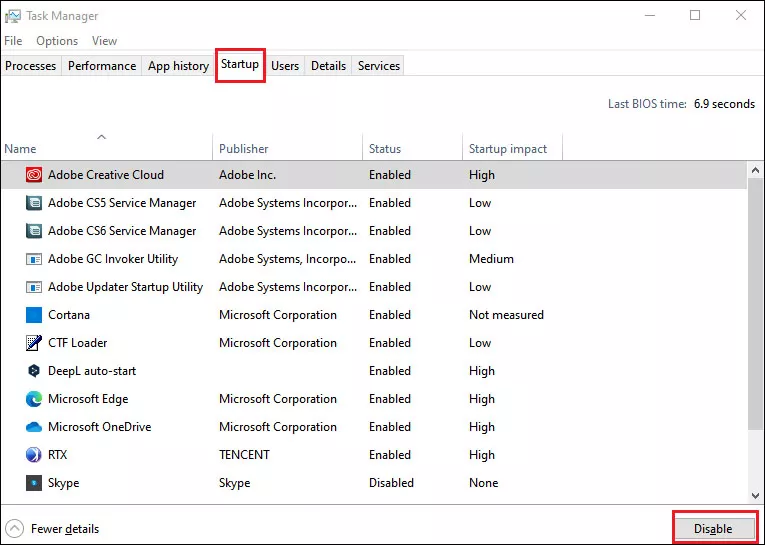The height and width of the screenshot is (545, 765).
Task: Click the scrollbar up arrow
Action: pyautogui.click(x=755, y=170)
